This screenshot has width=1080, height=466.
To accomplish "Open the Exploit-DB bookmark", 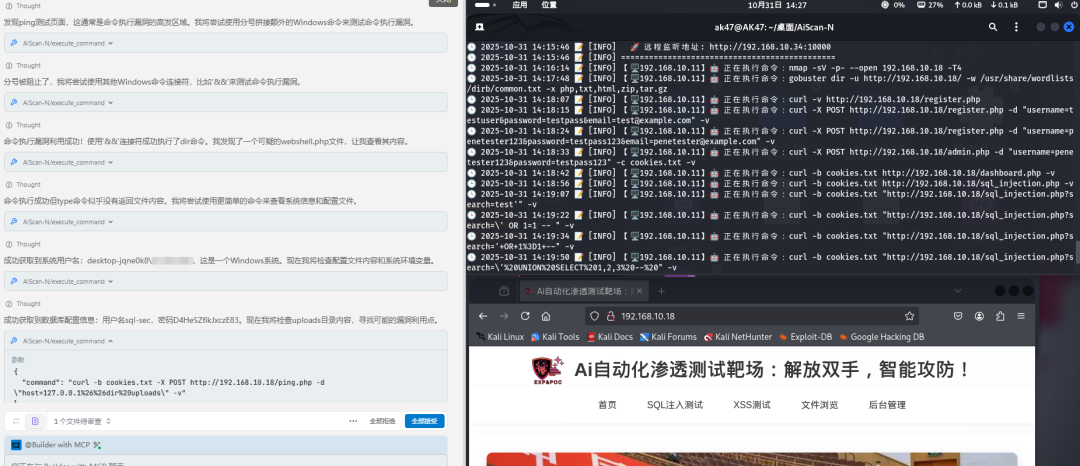I will tap(805, 337).
